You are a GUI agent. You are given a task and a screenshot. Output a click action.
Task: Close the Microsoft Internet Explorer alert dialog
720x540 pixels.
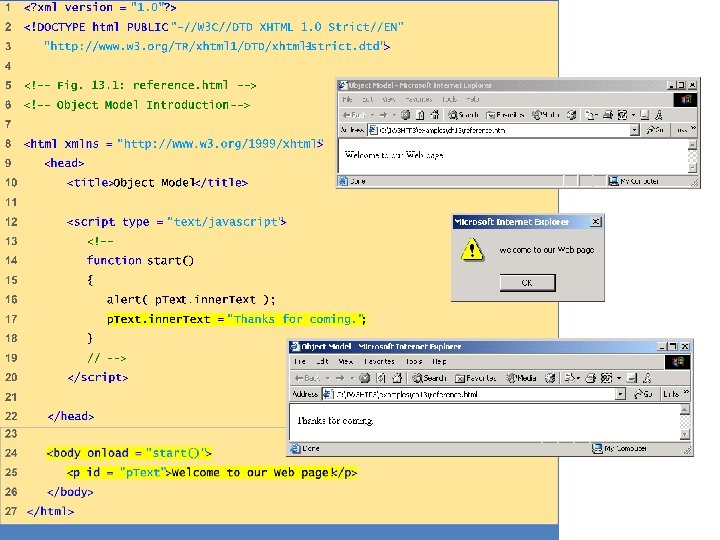coord(596,222)
